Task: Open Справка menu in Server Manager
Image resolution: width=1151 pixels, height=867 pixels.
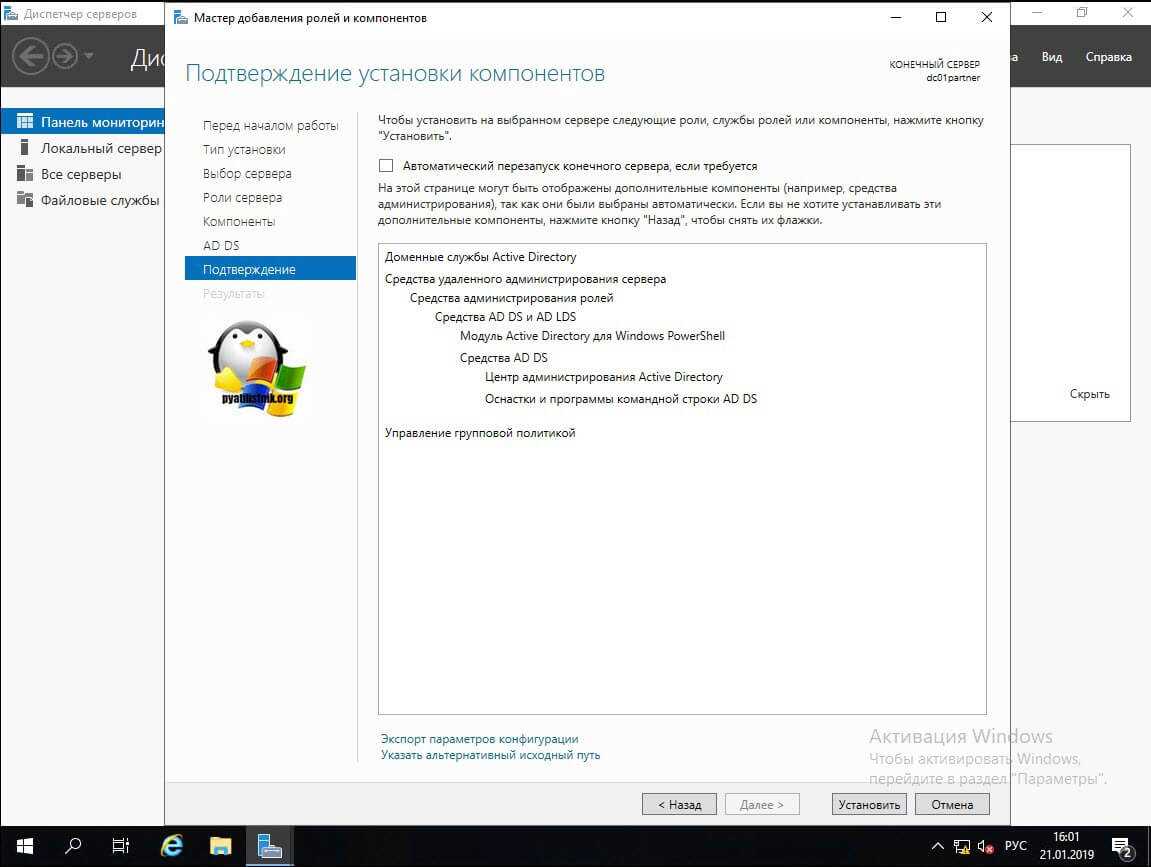Action: [1108, 57]
